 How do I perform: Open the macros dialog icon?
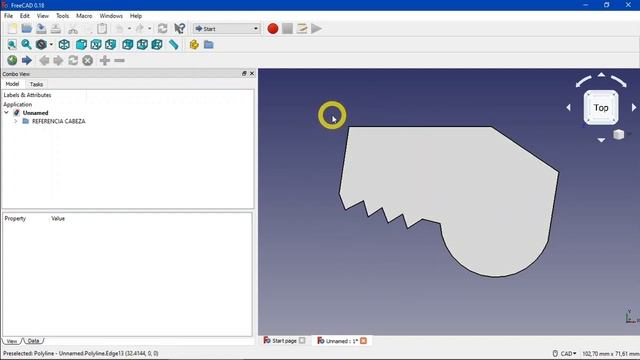[302, 29]
